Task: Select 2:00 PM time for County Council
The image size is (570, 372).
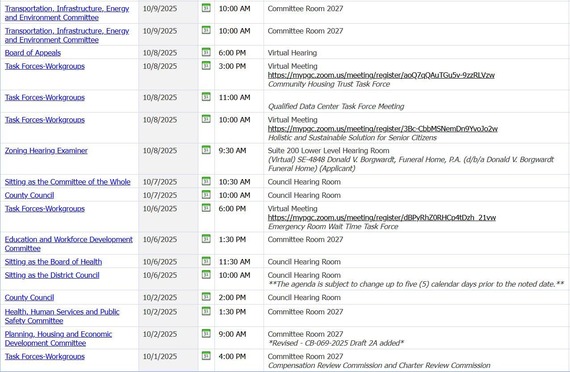Action: tap(232, 297)
